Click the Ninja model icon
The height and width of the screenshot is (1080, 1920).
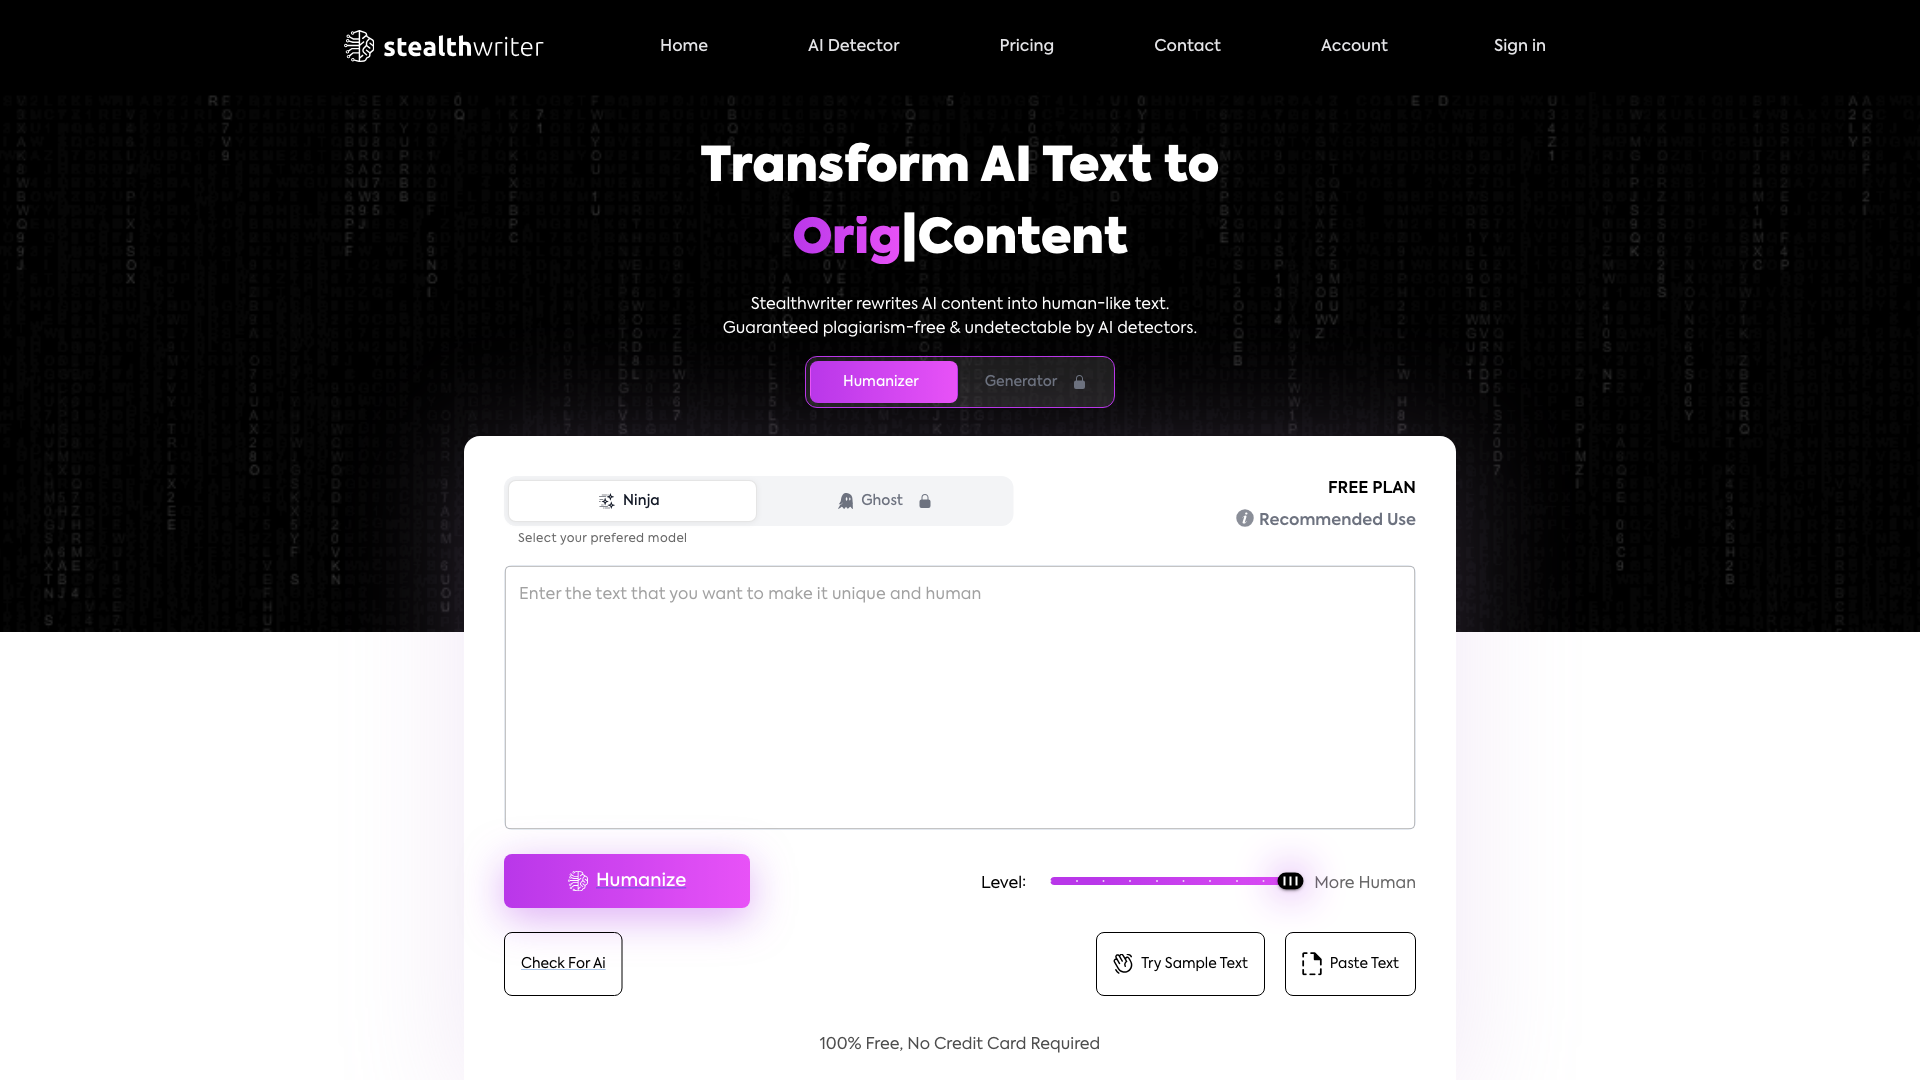click(605, 500)
